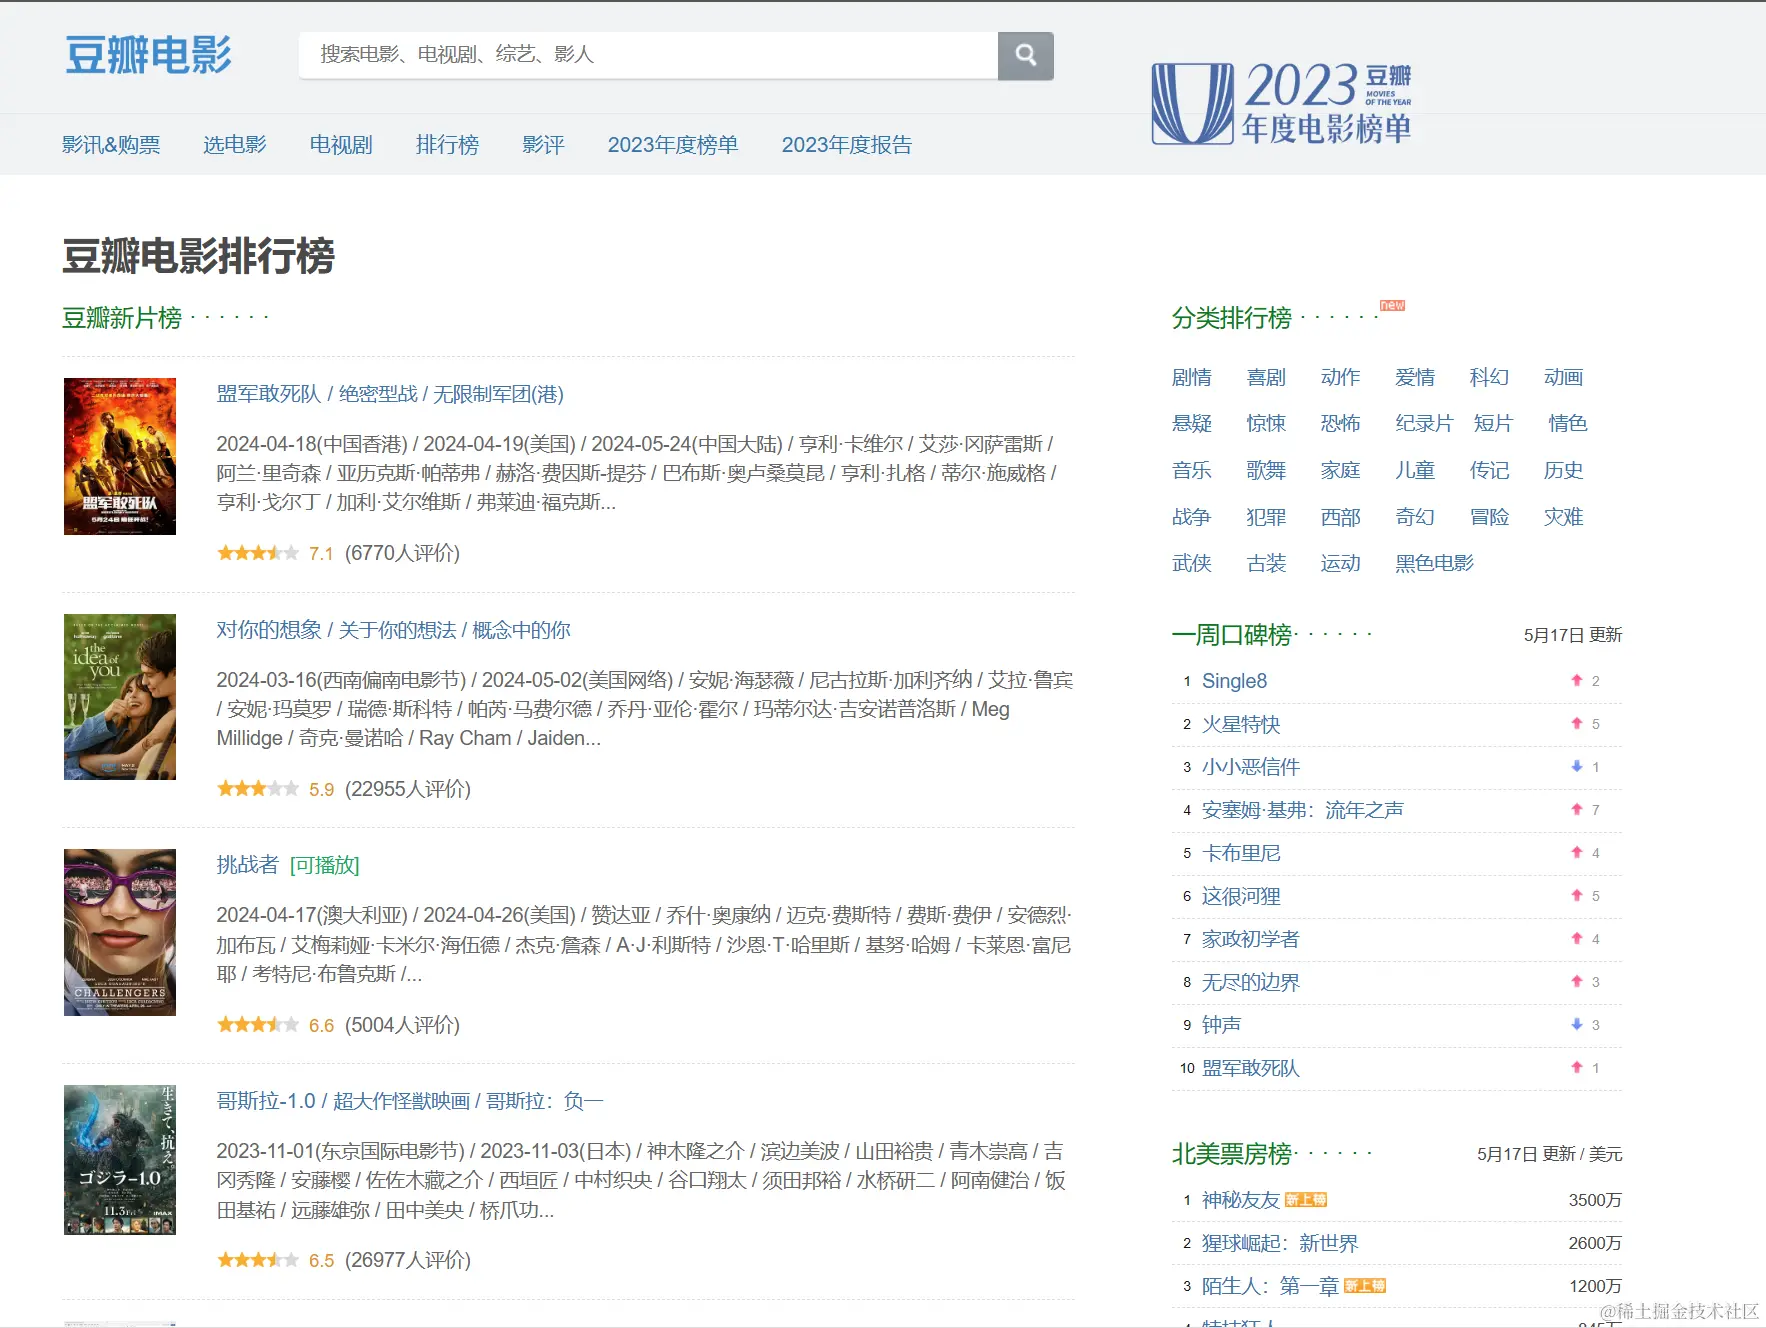Open 火星特快 in weekly ranking

(x=1241, y=724)
